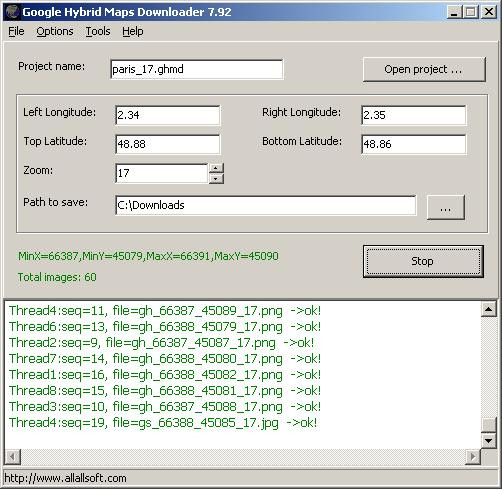Select the Top Latitude input field
Viewport: 502px width, 489px height.
pos(167,144)
